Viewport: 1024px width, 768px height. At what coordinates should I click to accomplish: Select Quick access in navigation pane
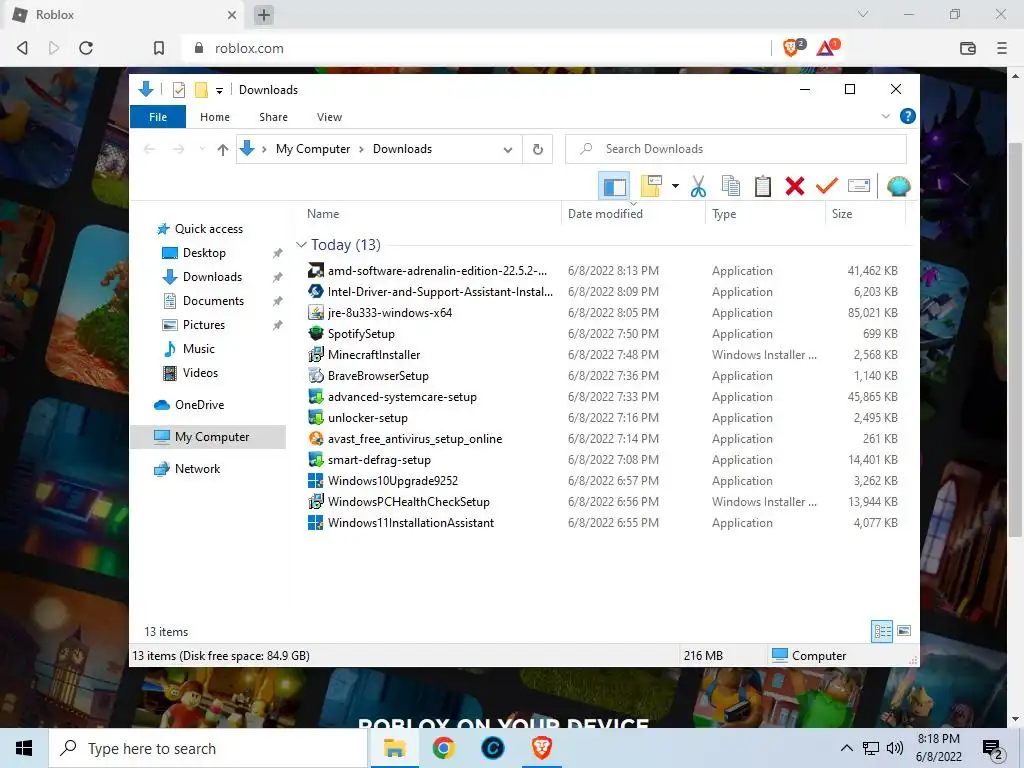pos(208,229)
